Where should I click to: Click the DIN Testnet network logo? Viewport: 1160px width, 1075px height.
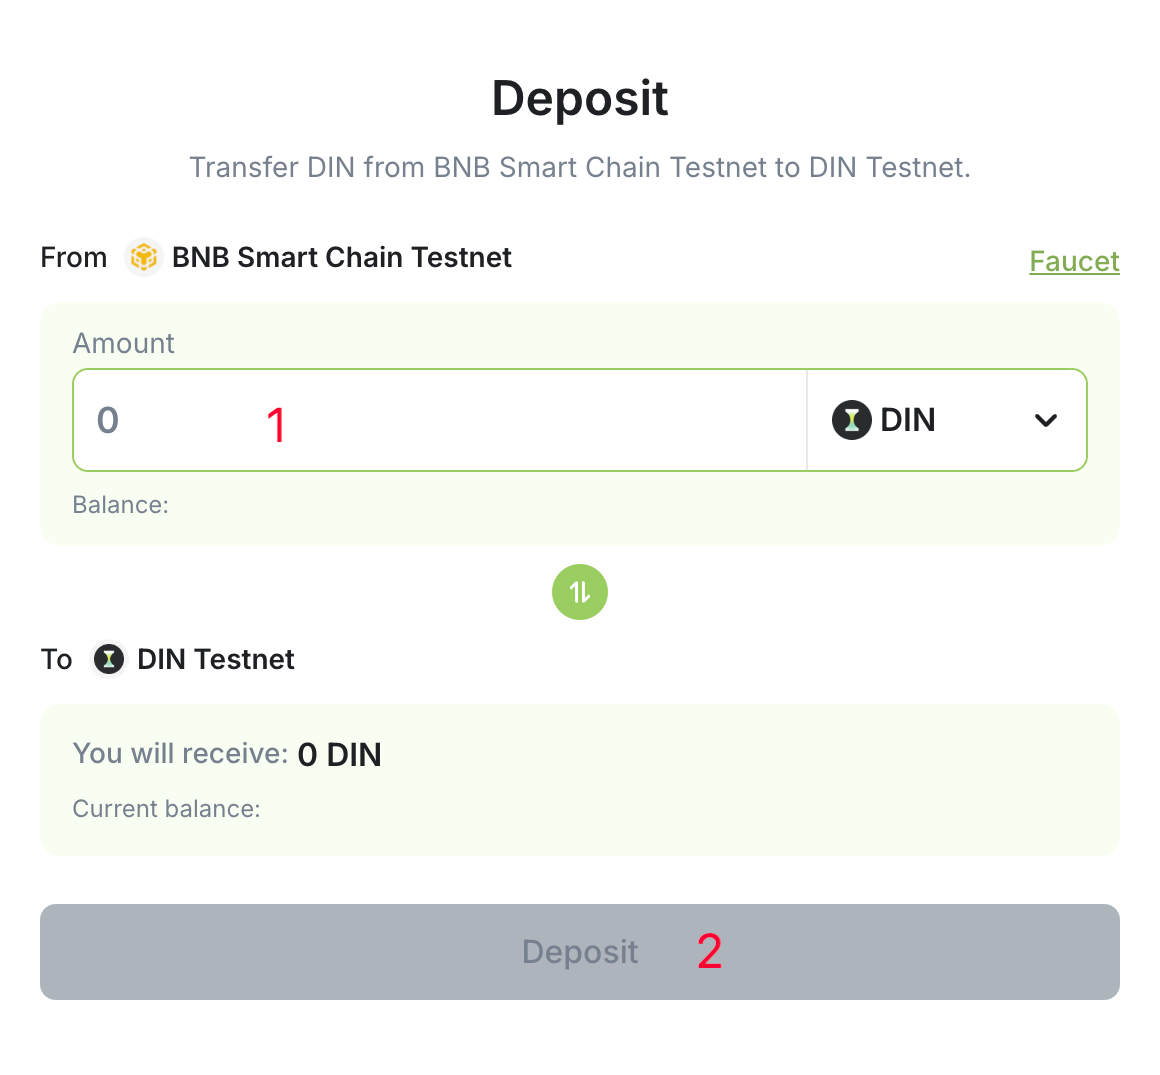[109, 659]
